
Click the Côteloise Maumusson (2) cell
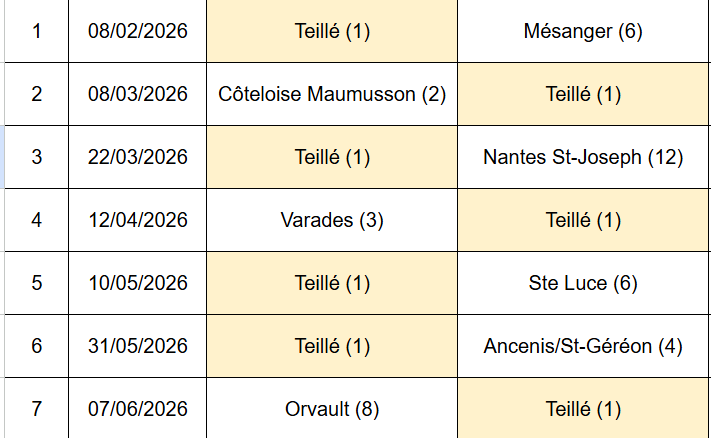point(332,94)
